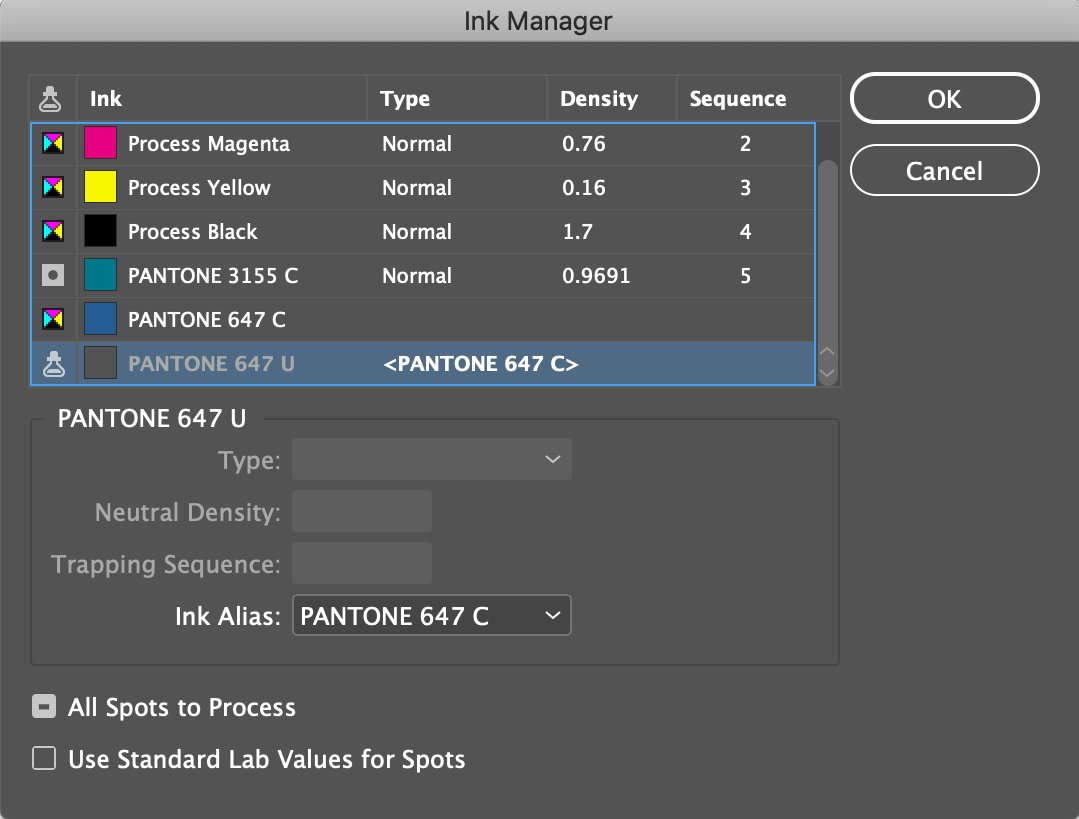Toggle PANTONE 647 C process icon
1079x819 pixels.
[x=53, y=319]
